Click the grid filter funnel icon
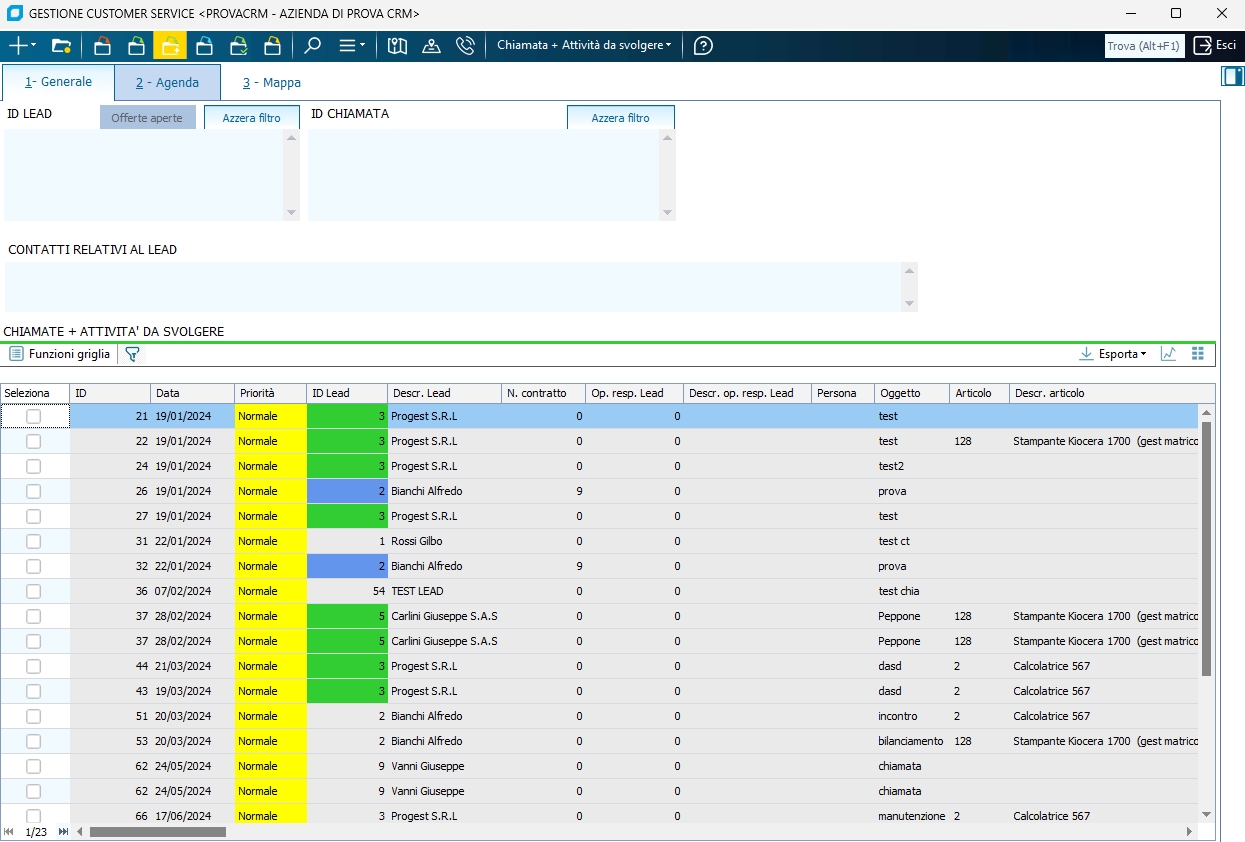 tap(132, 354)
